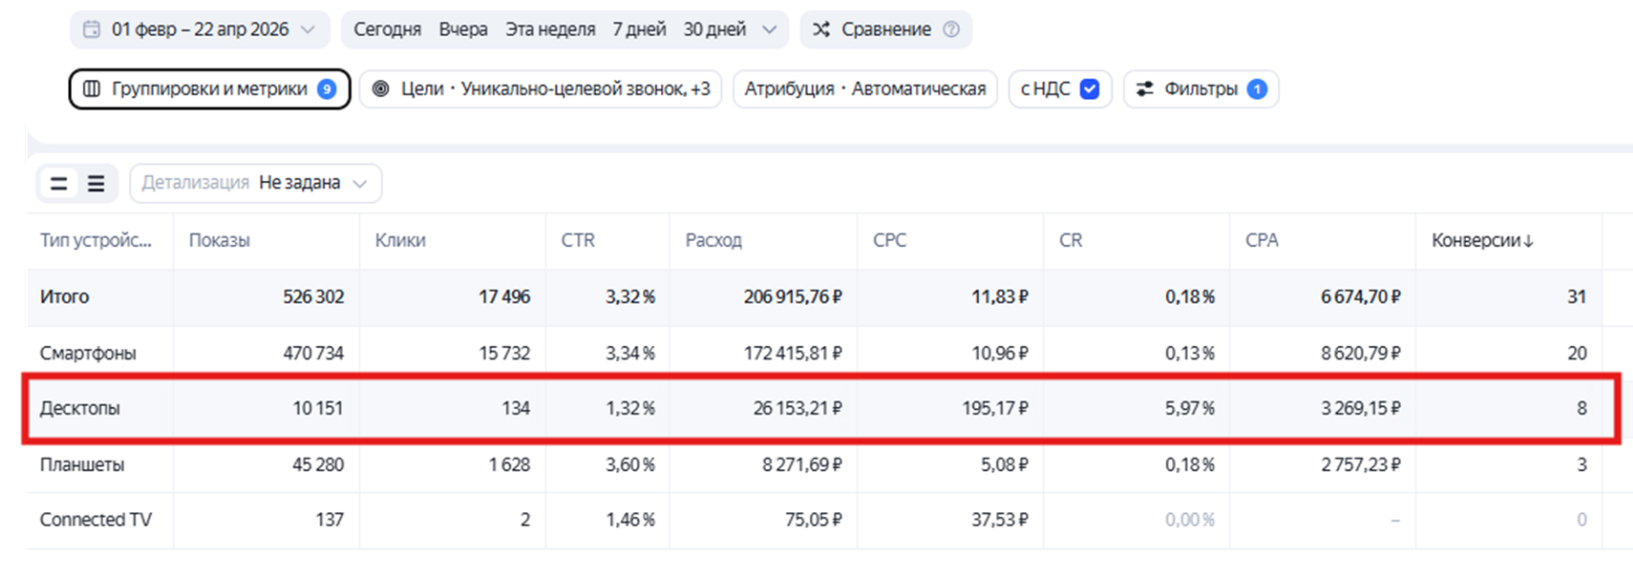1633x577 pixels.
Task: Click Планшеты CPA 2 757,23 ₽
Action: pos(1361,465)
